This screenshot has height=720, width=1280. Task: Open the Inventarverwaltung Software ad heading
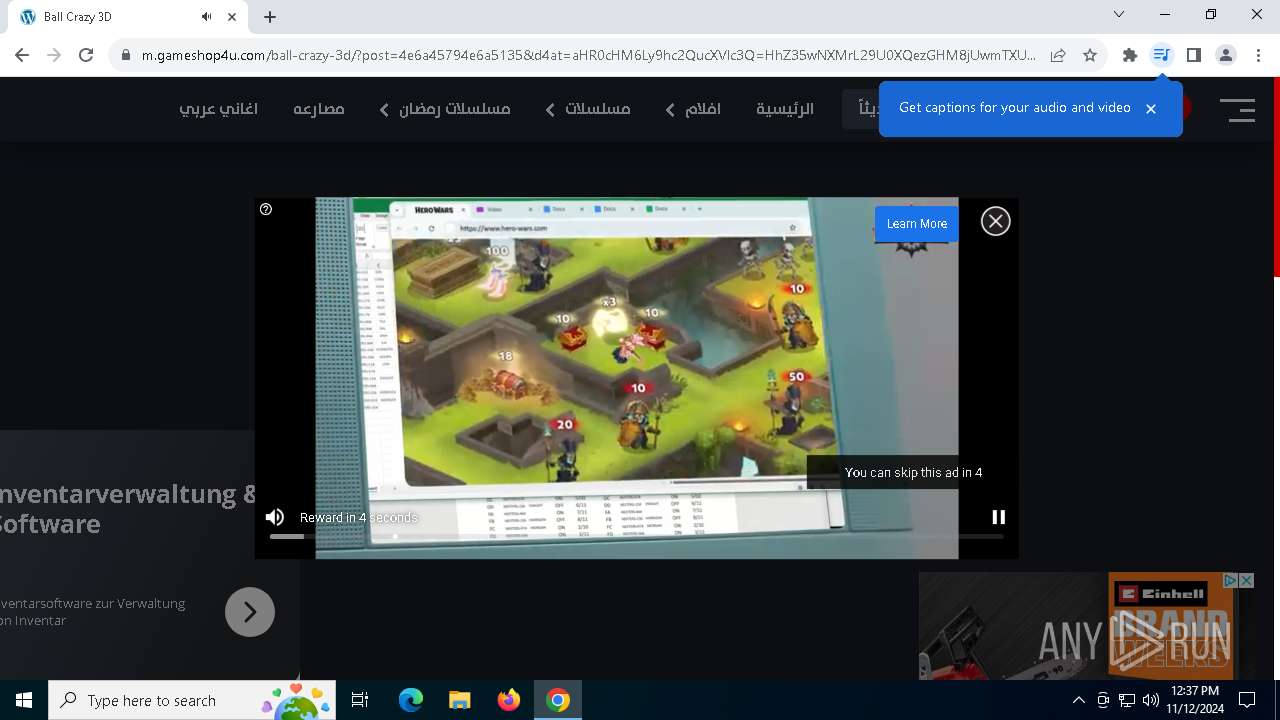128,508
